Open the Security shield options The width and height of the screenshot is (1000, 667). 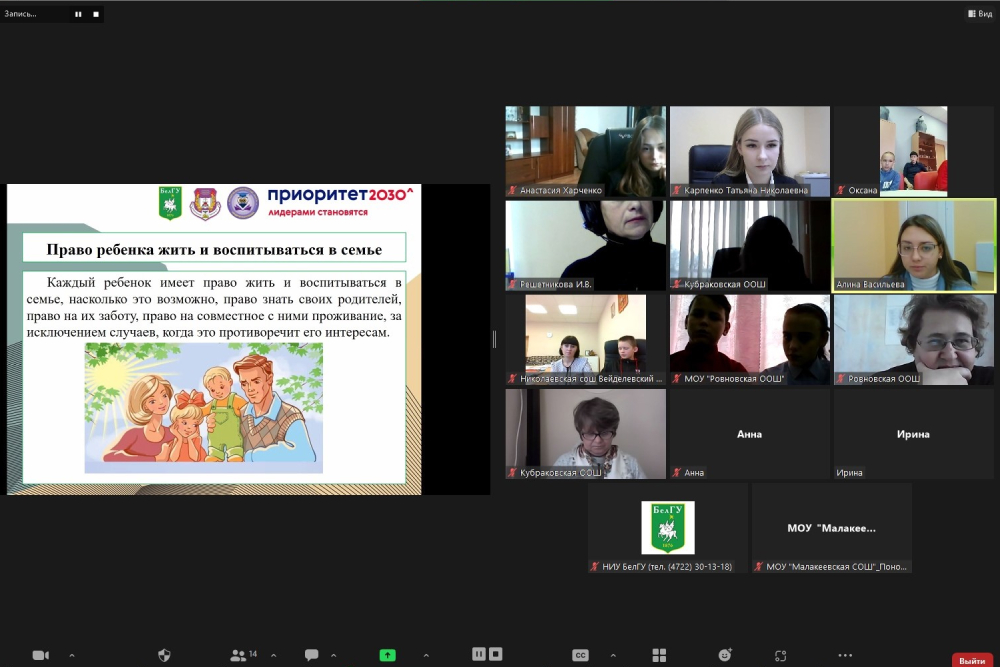pyautogui.click(x=164, y=655)
